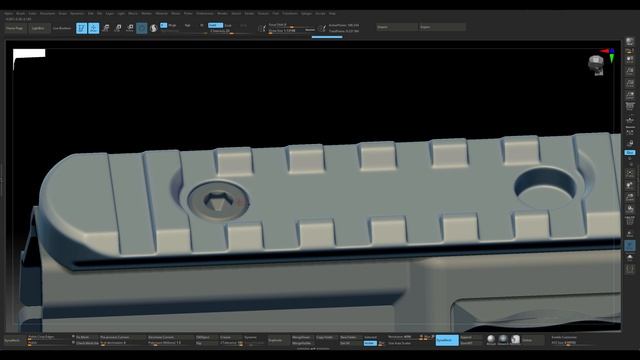
Task: Activate the Scale transform icon
Action: coord(118,28)
